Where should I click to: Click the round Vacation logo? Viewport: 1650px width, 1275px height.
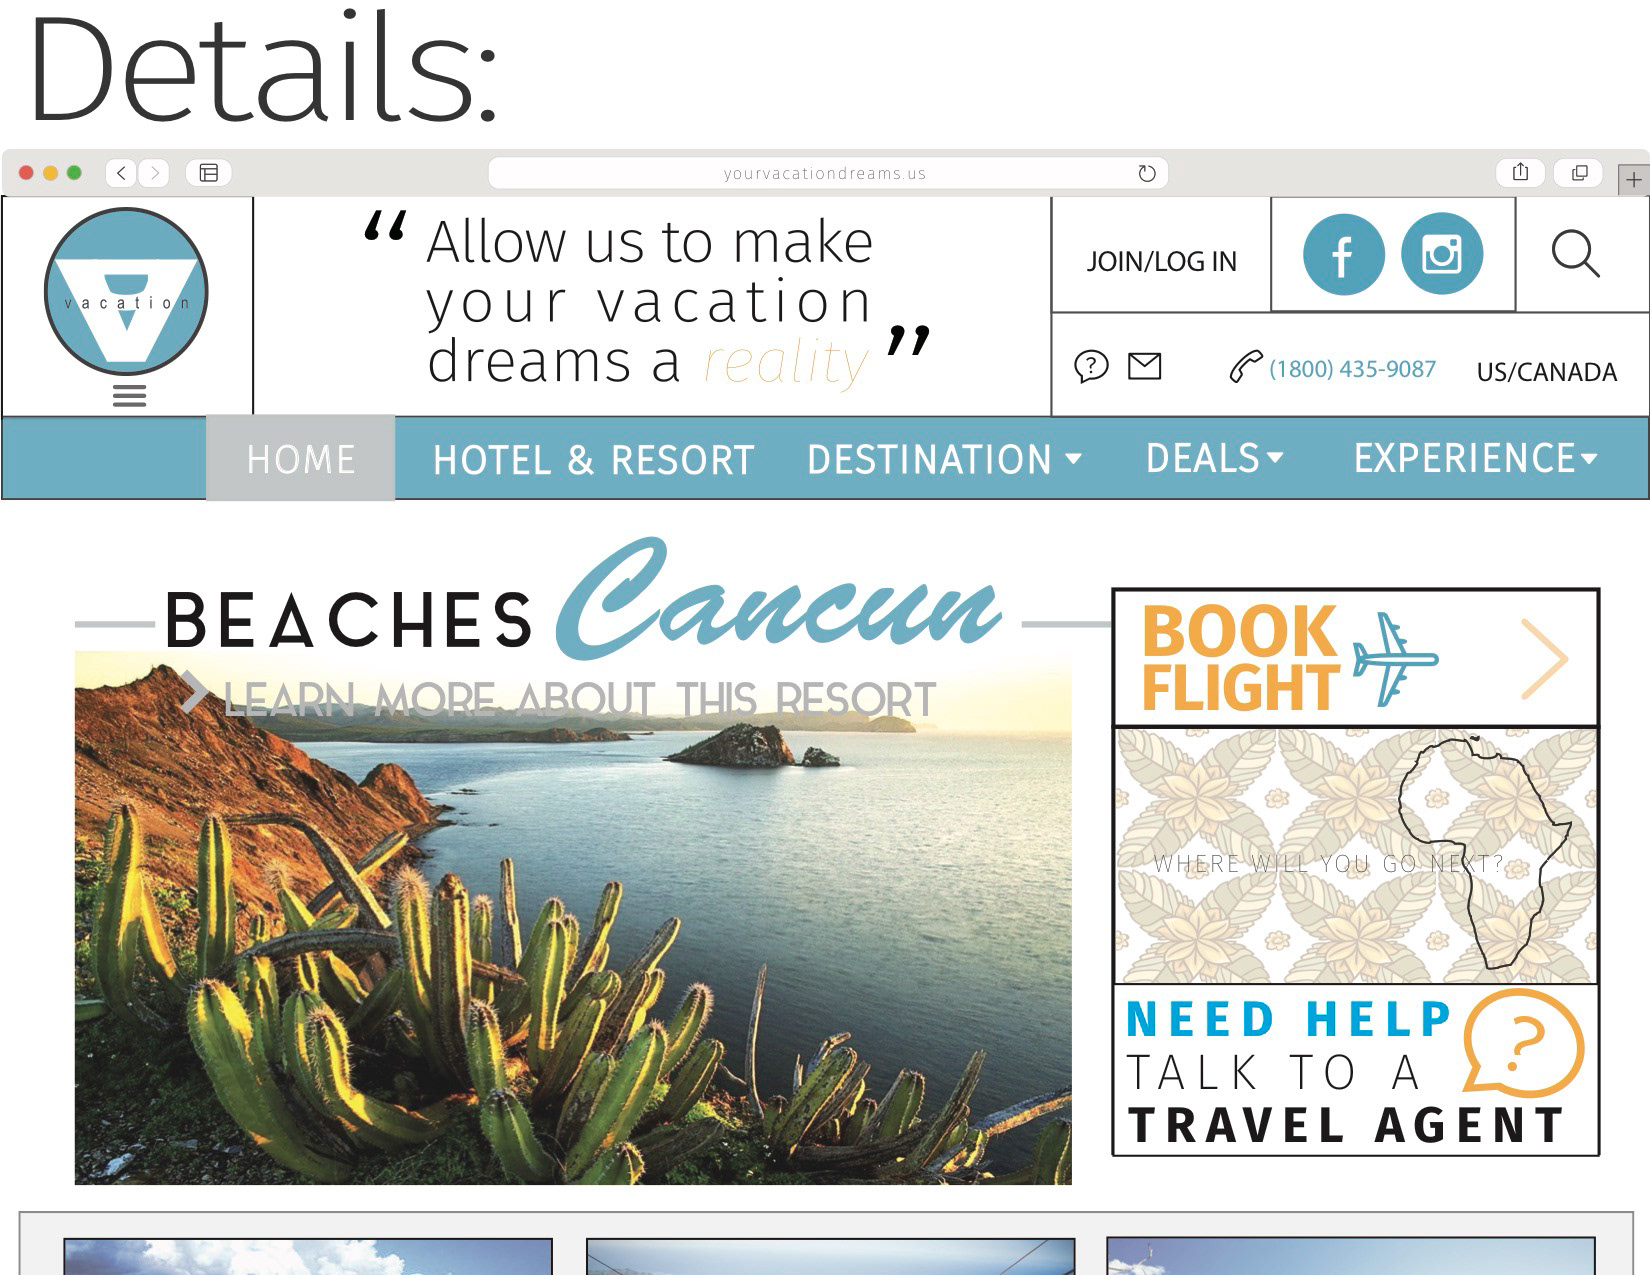(x=126, y=291)
